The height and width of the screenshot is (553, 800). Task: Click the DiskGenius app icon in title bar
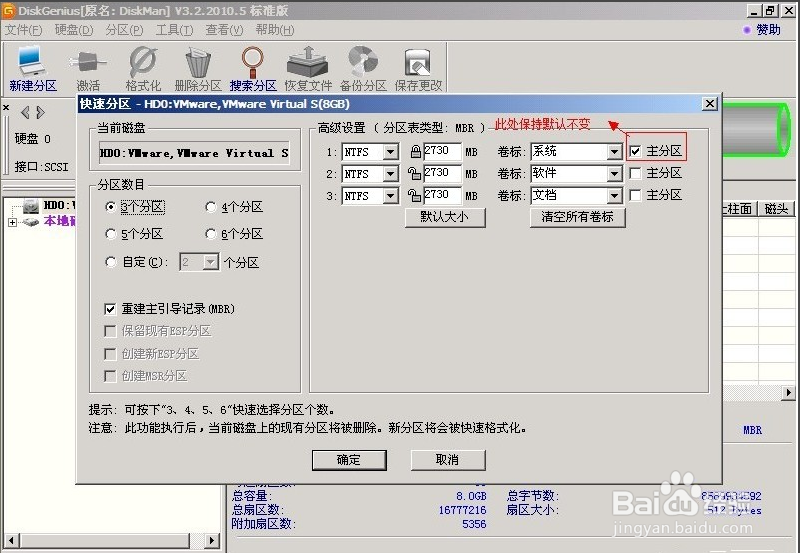pyautogui.click(x=9, y=10)
